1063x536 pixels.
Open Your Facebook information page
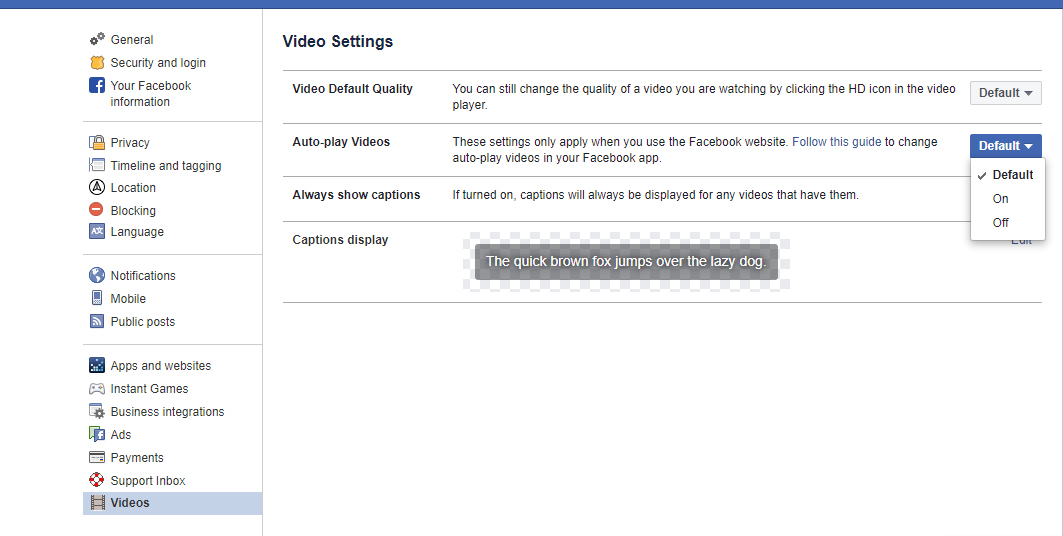151,94
